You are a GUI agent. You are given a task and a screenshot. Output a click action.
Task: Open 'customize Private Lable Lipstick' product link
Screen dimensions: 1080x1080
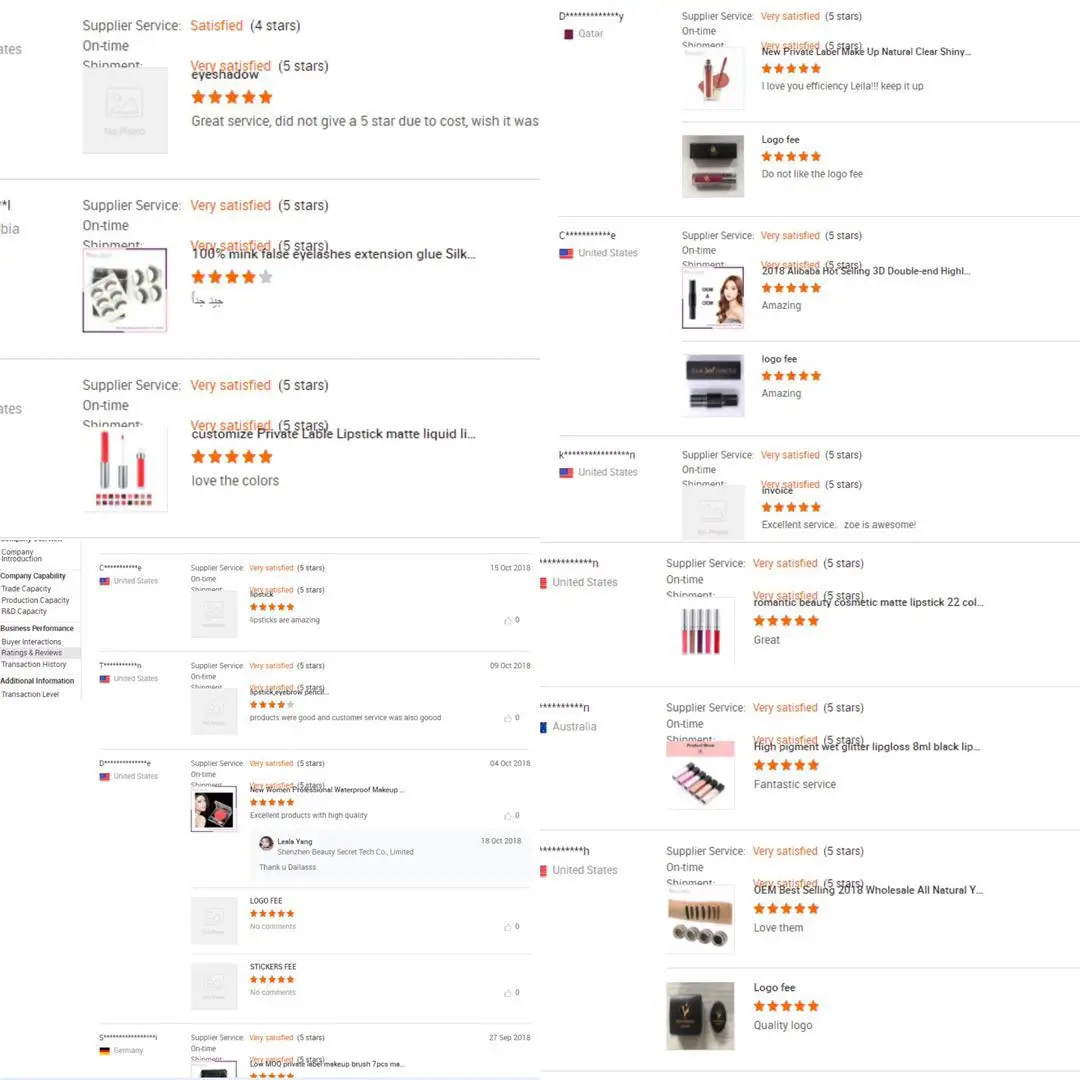pyautogui.click(x=333, y=435)
